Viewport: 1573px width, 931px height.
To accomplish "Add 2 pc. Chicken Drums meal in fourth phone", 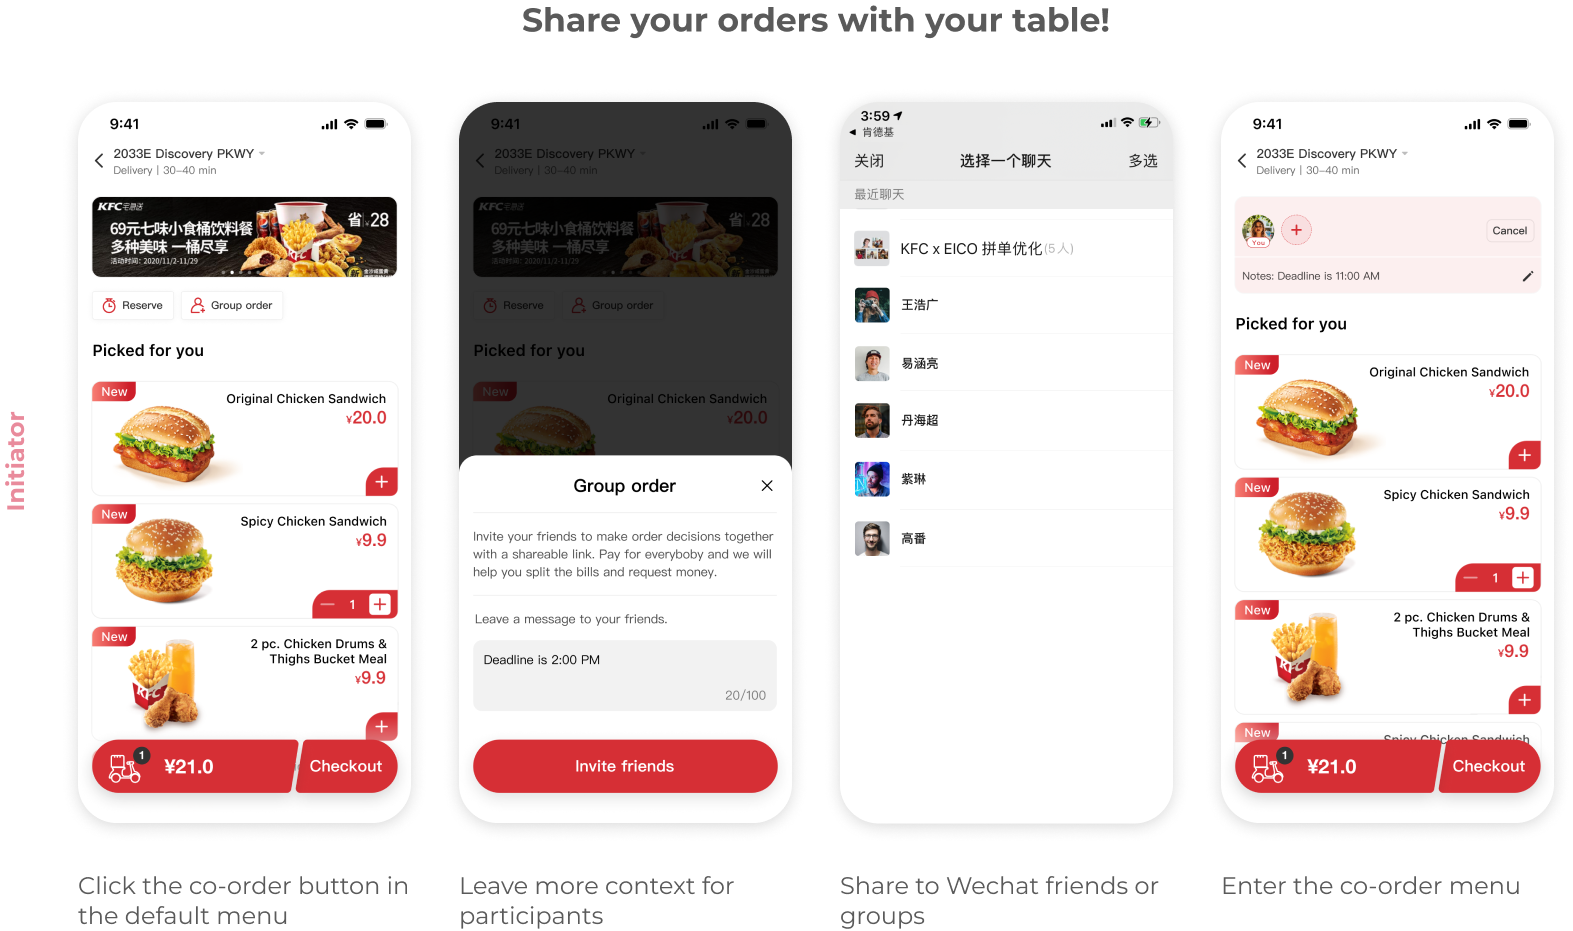I will point(1524,700).
